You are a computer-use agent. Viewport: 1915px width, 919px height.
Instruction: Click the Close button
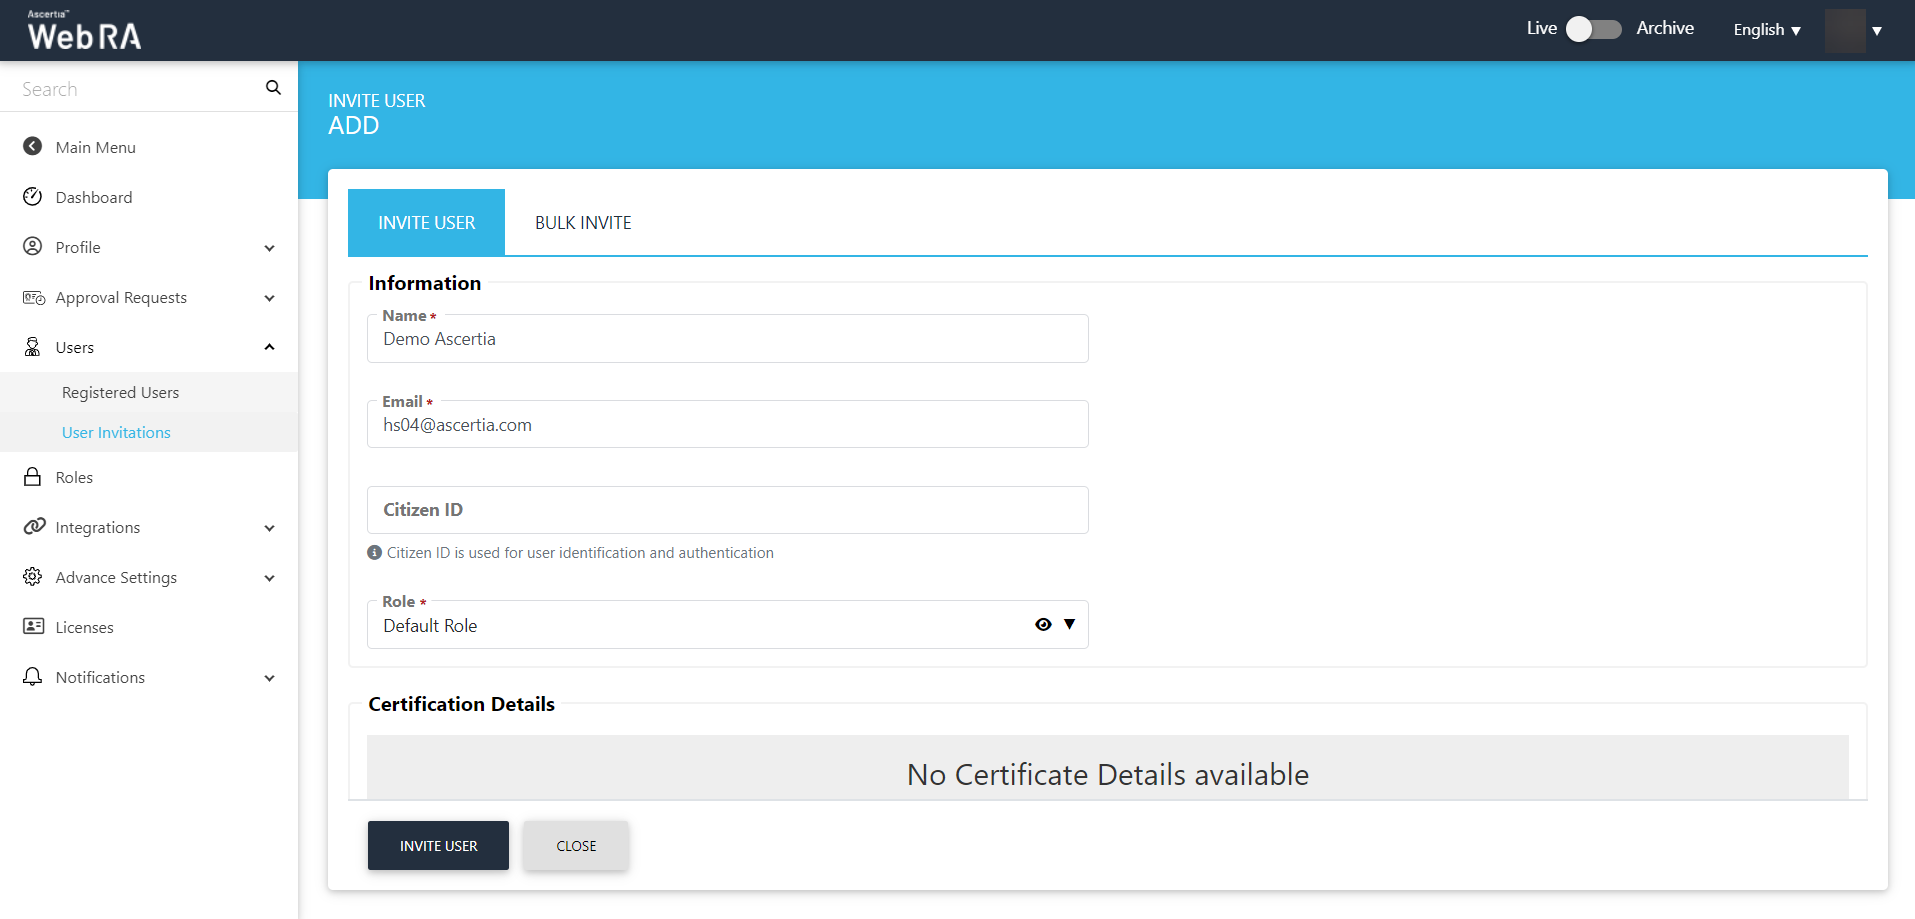click(x=576, y=846)
